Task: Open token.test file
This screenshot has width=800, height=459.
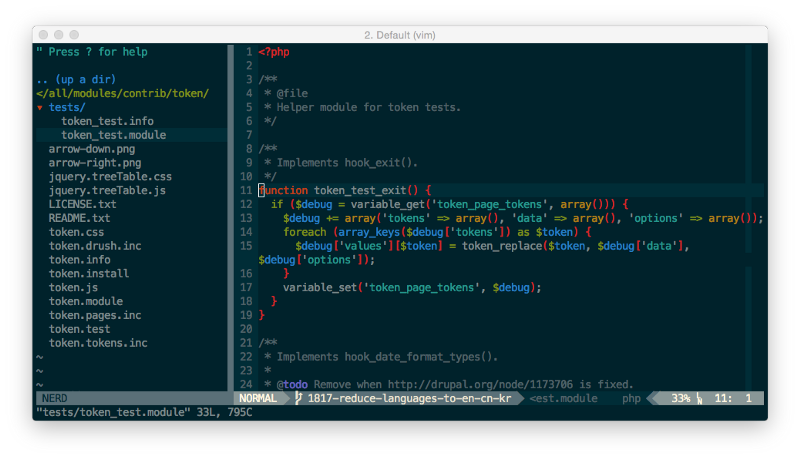Action: [79, 329]
